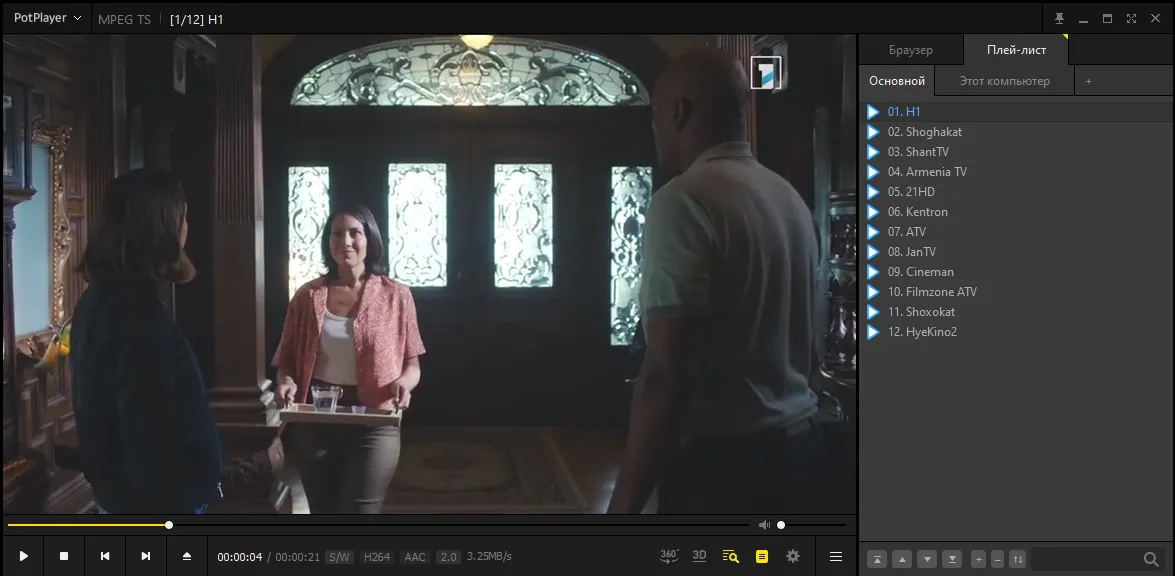Viewport: 1175px width, 576px height.
Task: Select 02. Shoghakat in the playlist
Action: [1017, 132]
